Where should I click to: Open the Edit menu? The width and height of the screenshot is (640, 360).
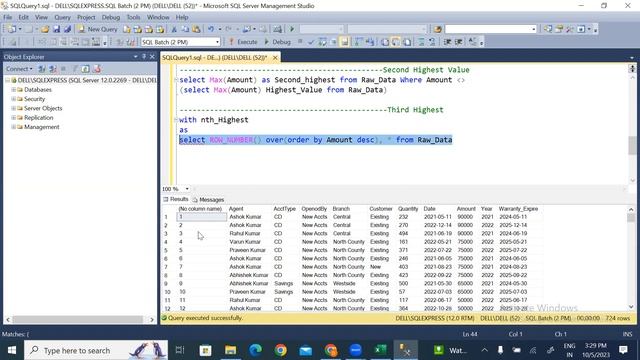pyautogui.click(x=24, y=18)
